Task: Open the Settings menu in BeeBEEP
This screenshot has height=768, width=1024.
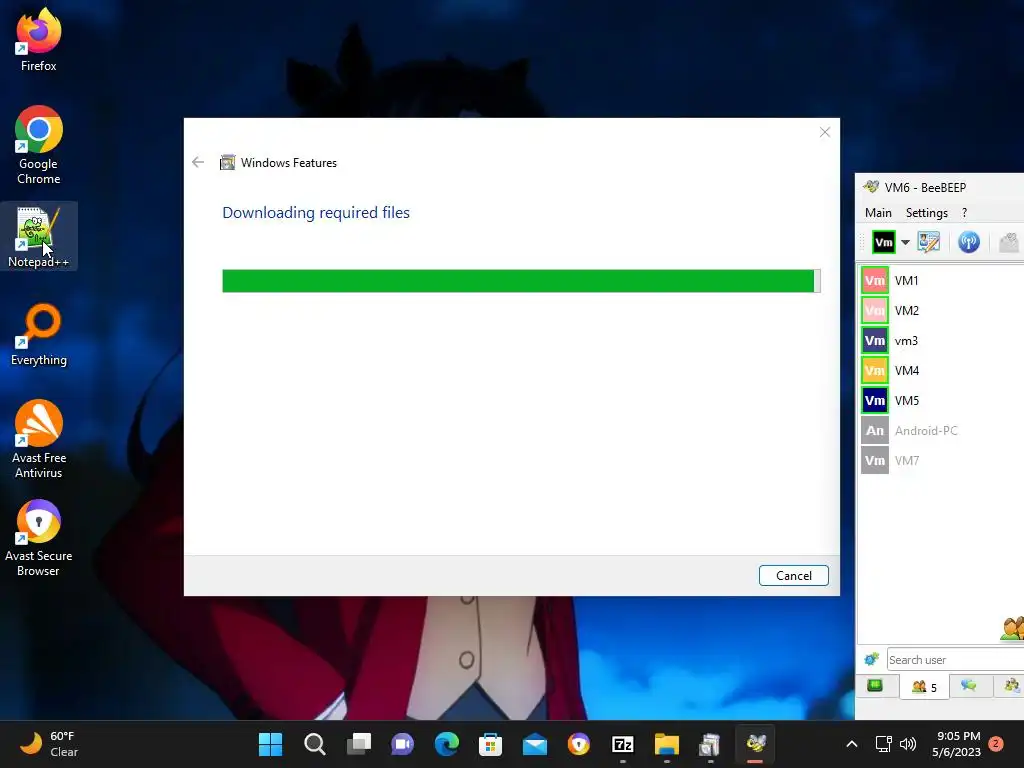Action: click(926, 213)
